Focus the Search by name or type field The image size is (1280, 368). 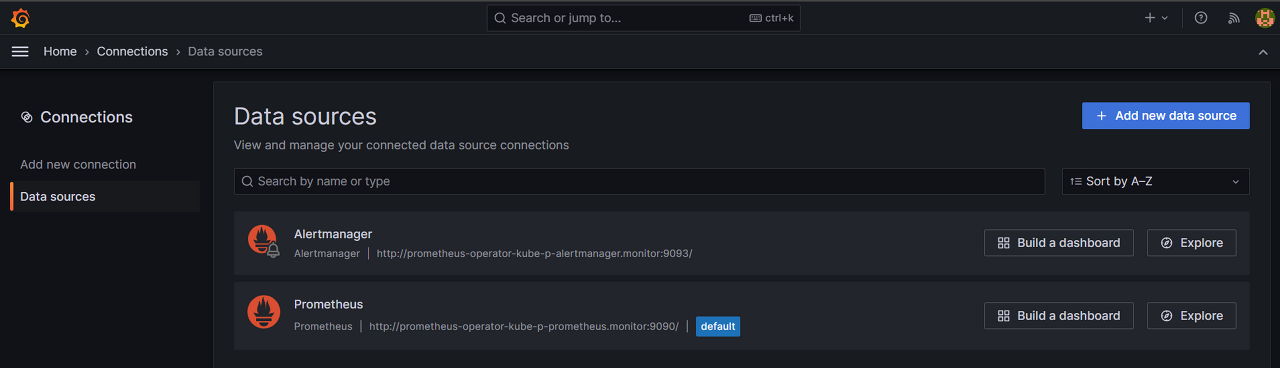pos(639,181)
